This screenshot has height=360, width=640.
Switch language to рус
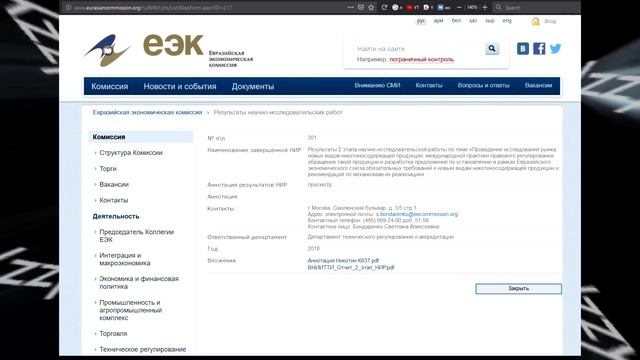point(421,21)
